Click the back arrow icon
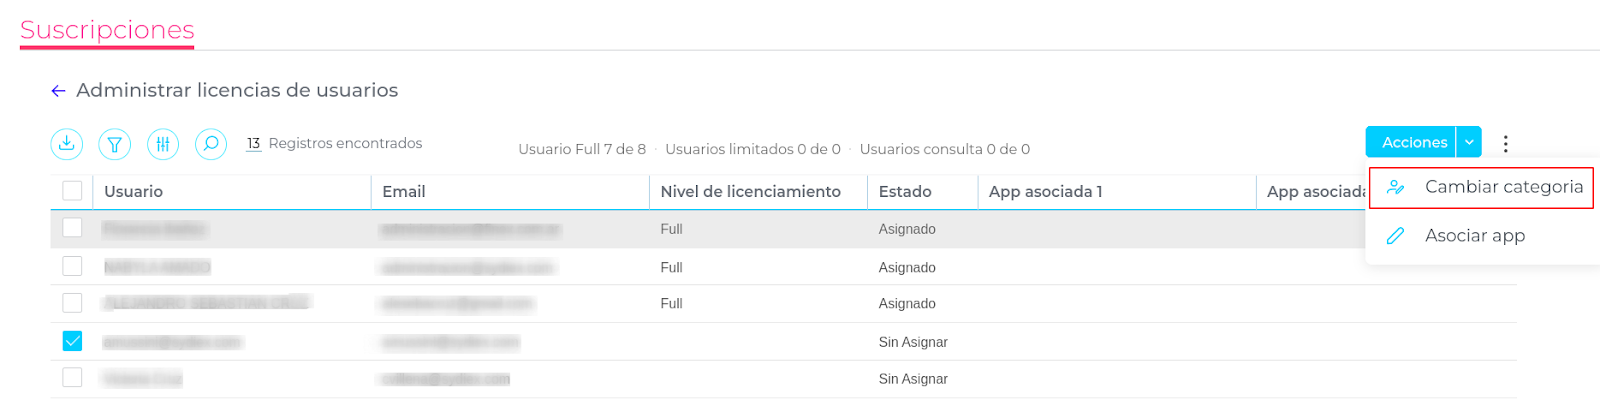The height and width of the screenshot is (400, 1600). click(x=58, y=91)
